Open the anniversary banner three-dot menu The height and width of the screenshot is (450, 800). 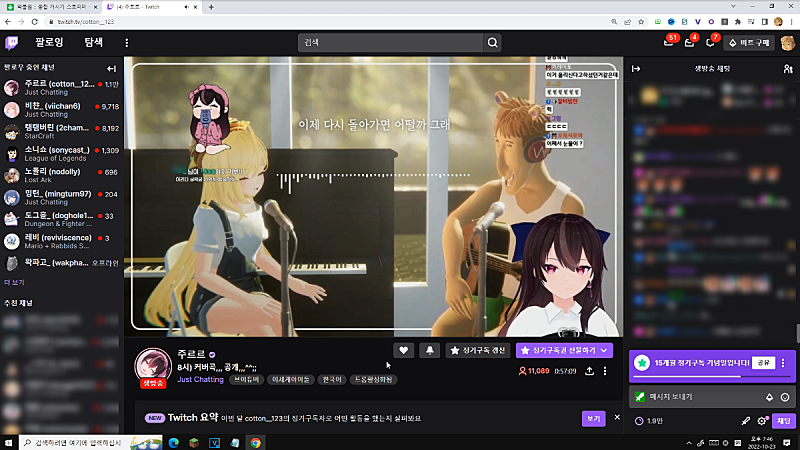click(783, 363)
